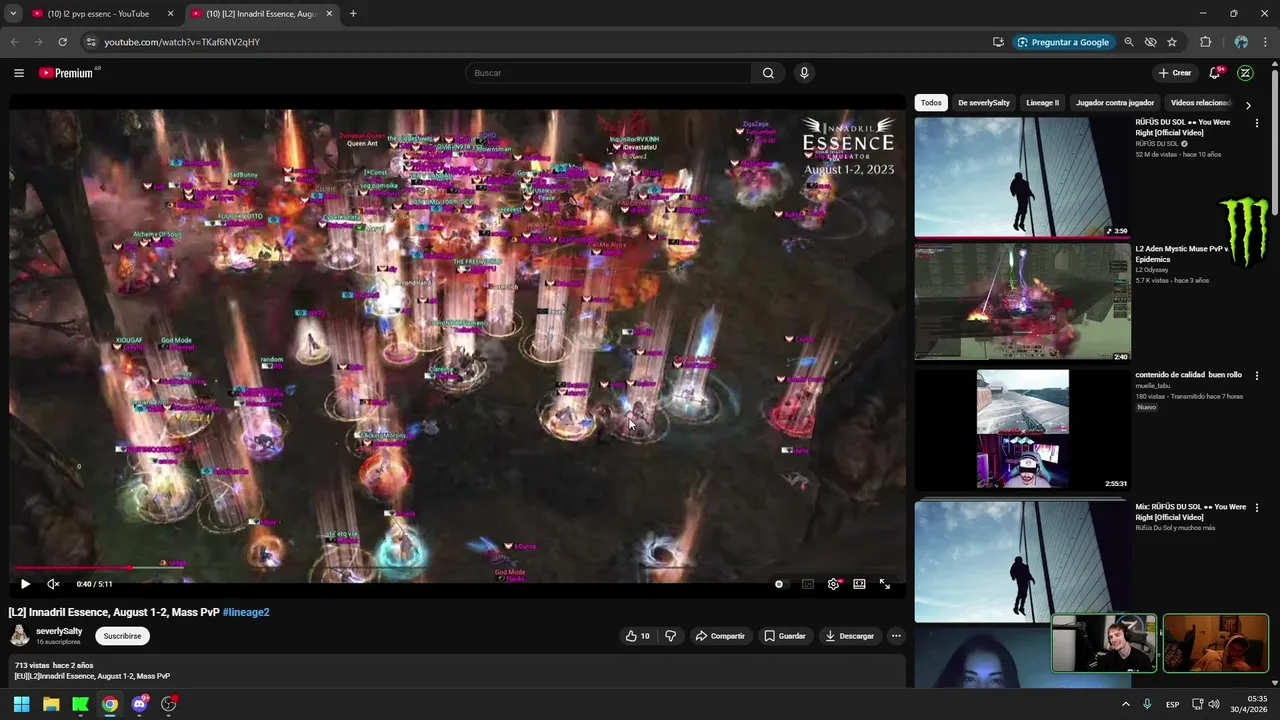This screenshot has height=720, width=1280.
Task: Unmute the video using the speaker icon
Action: [x=53, y=584]
